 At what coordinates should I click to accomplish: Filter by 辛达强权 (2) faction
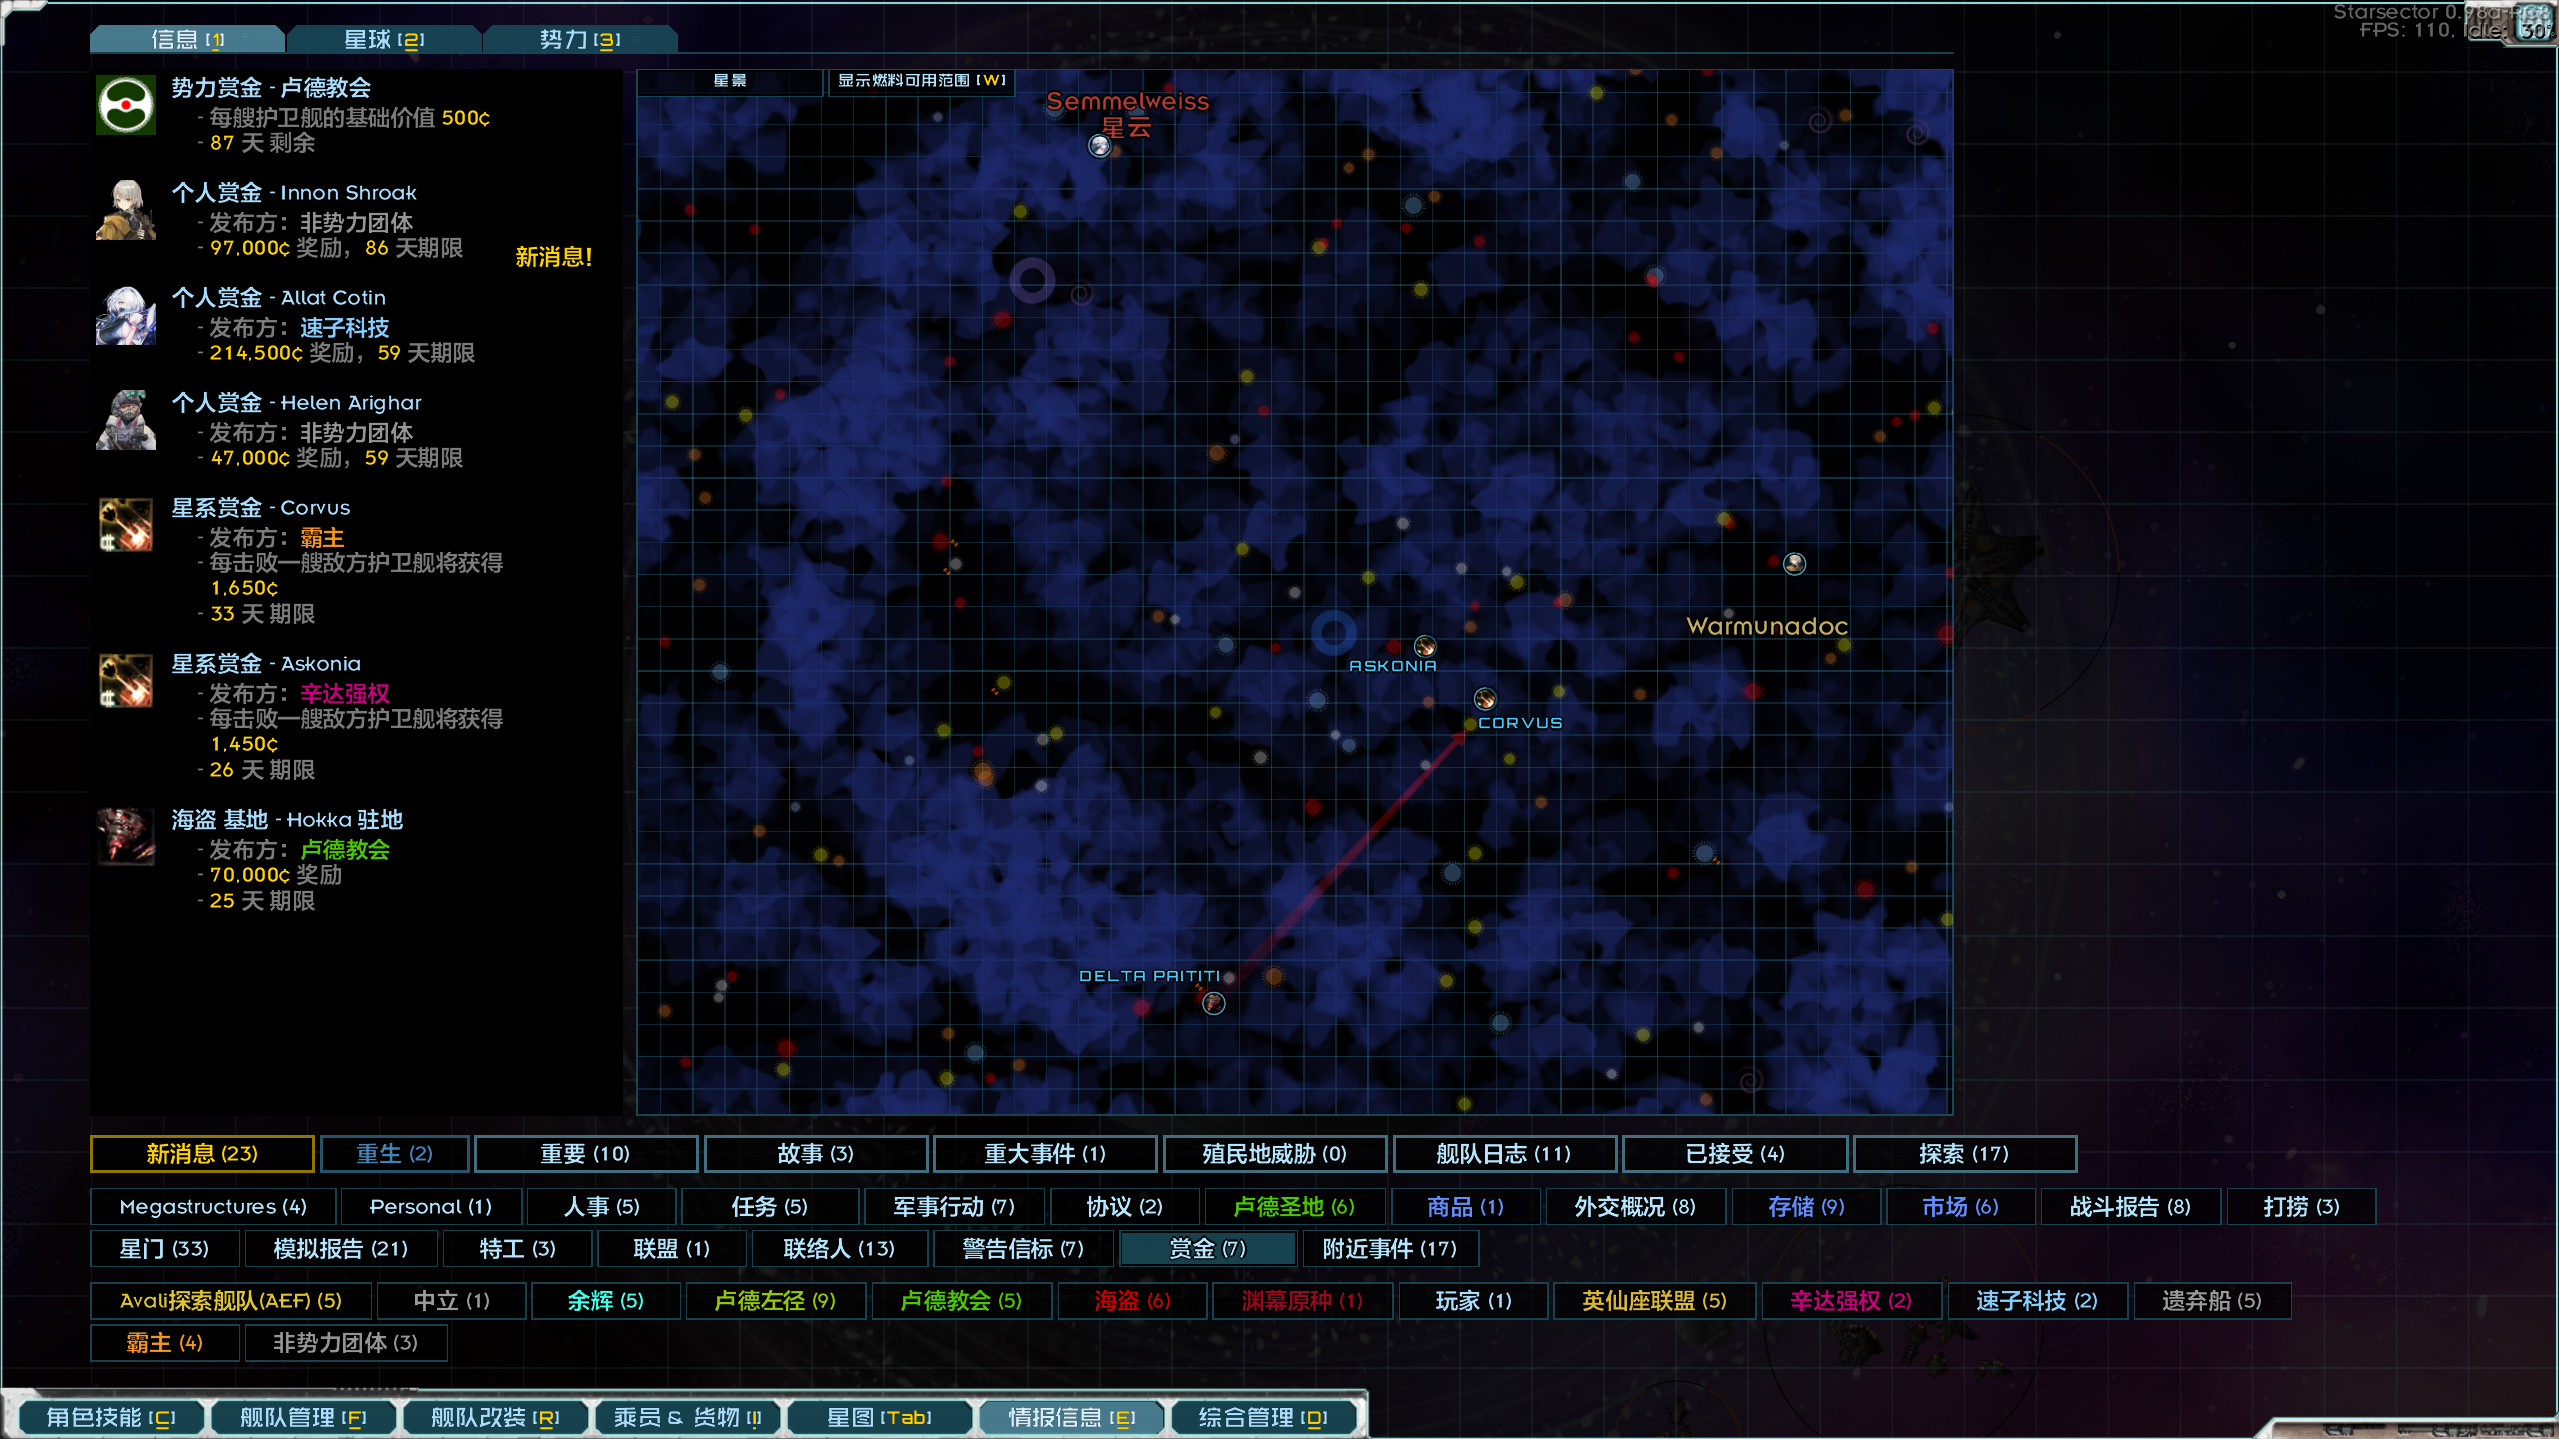1850,1301
